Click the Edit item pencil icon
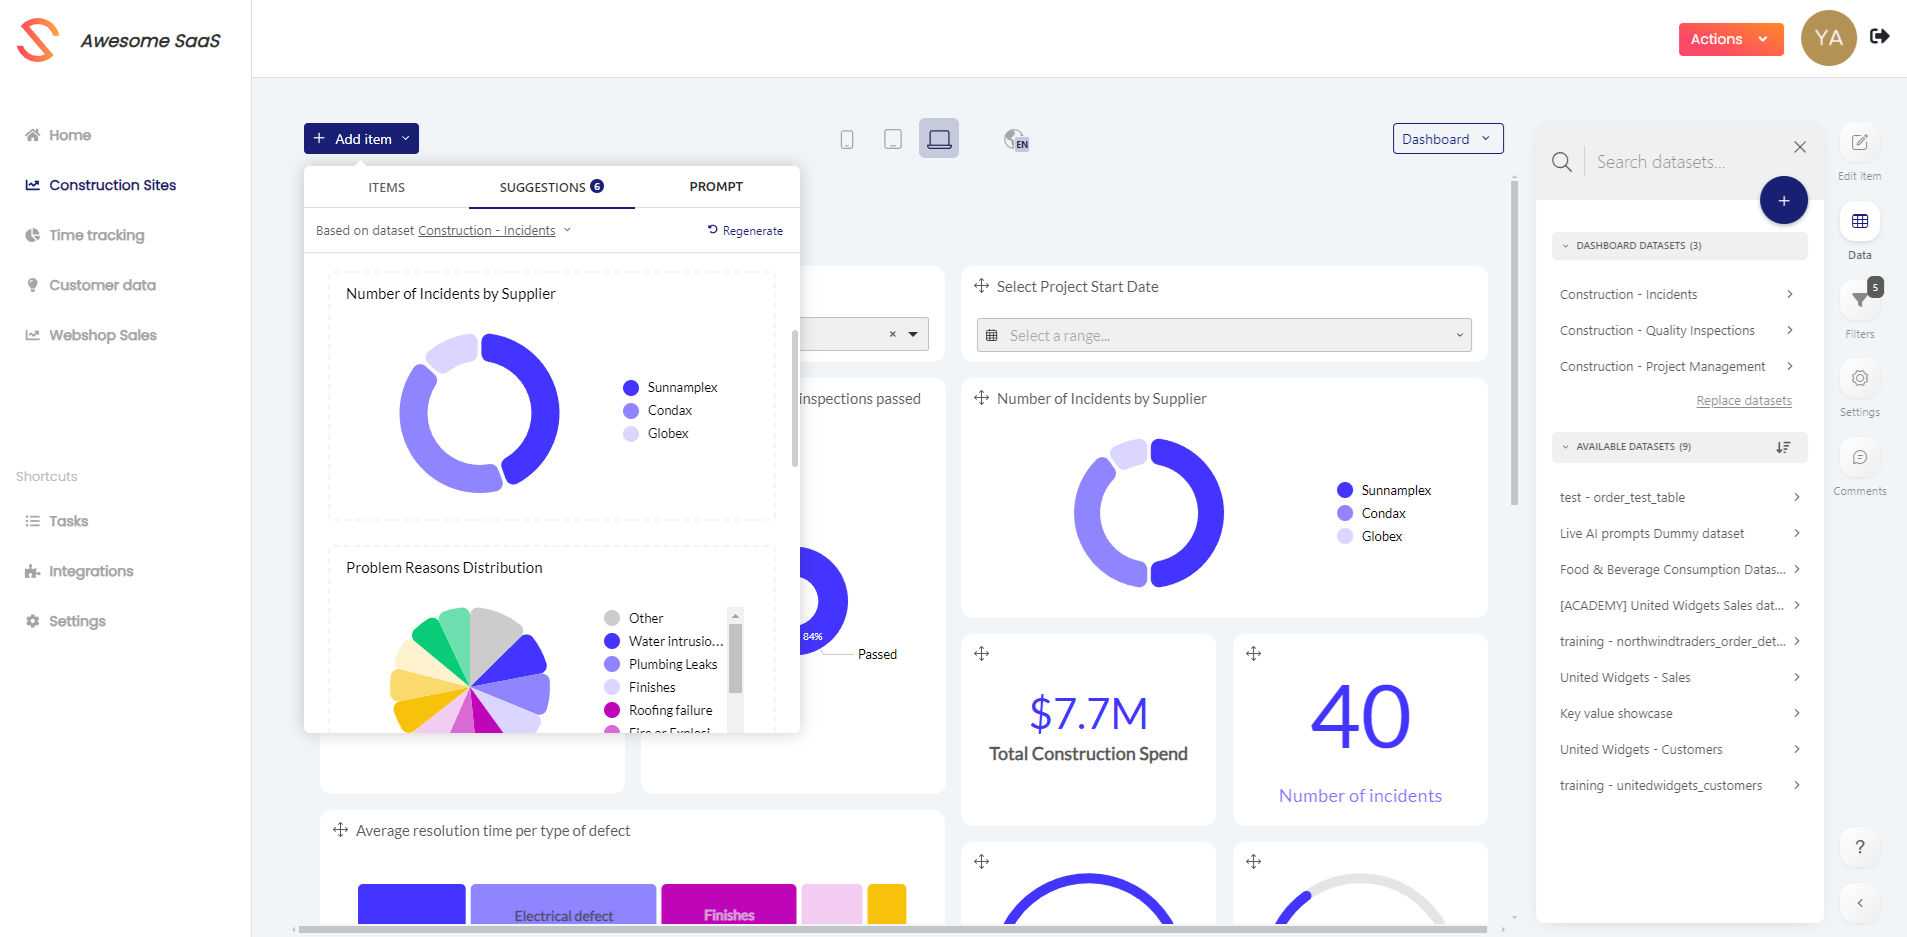1907x937 pixels. click(1859, 143)
